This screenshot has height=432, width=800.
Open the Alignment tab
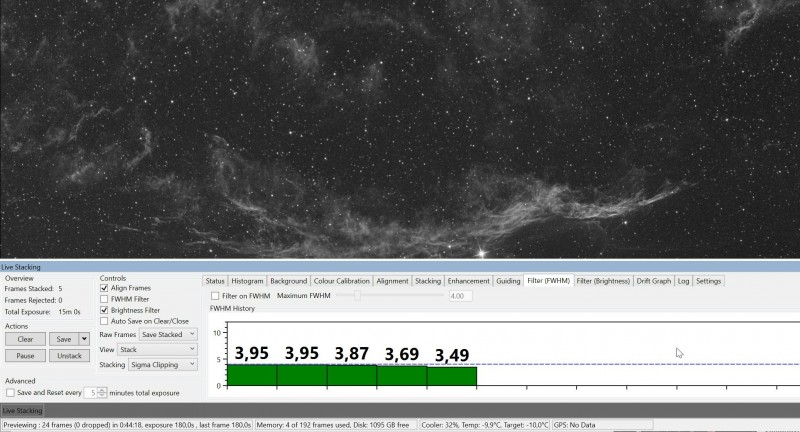click(392, 281)
